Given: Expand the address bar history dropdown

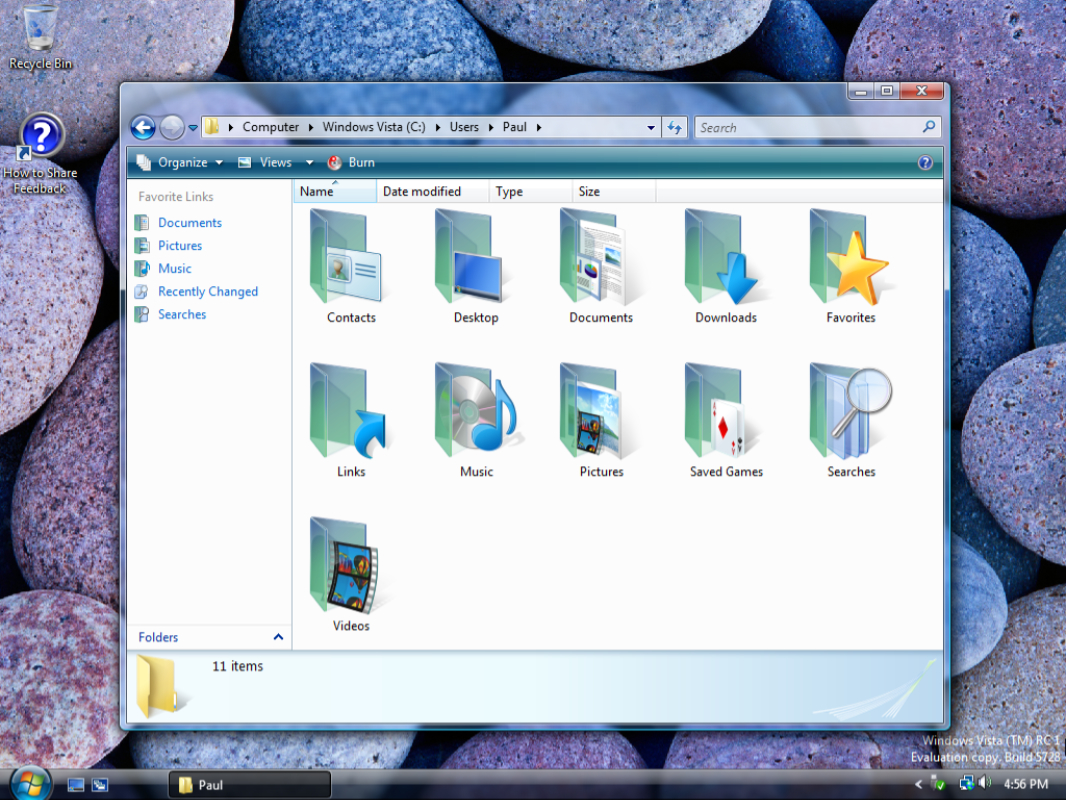Looking at the screenshot, I should (651, 128).
